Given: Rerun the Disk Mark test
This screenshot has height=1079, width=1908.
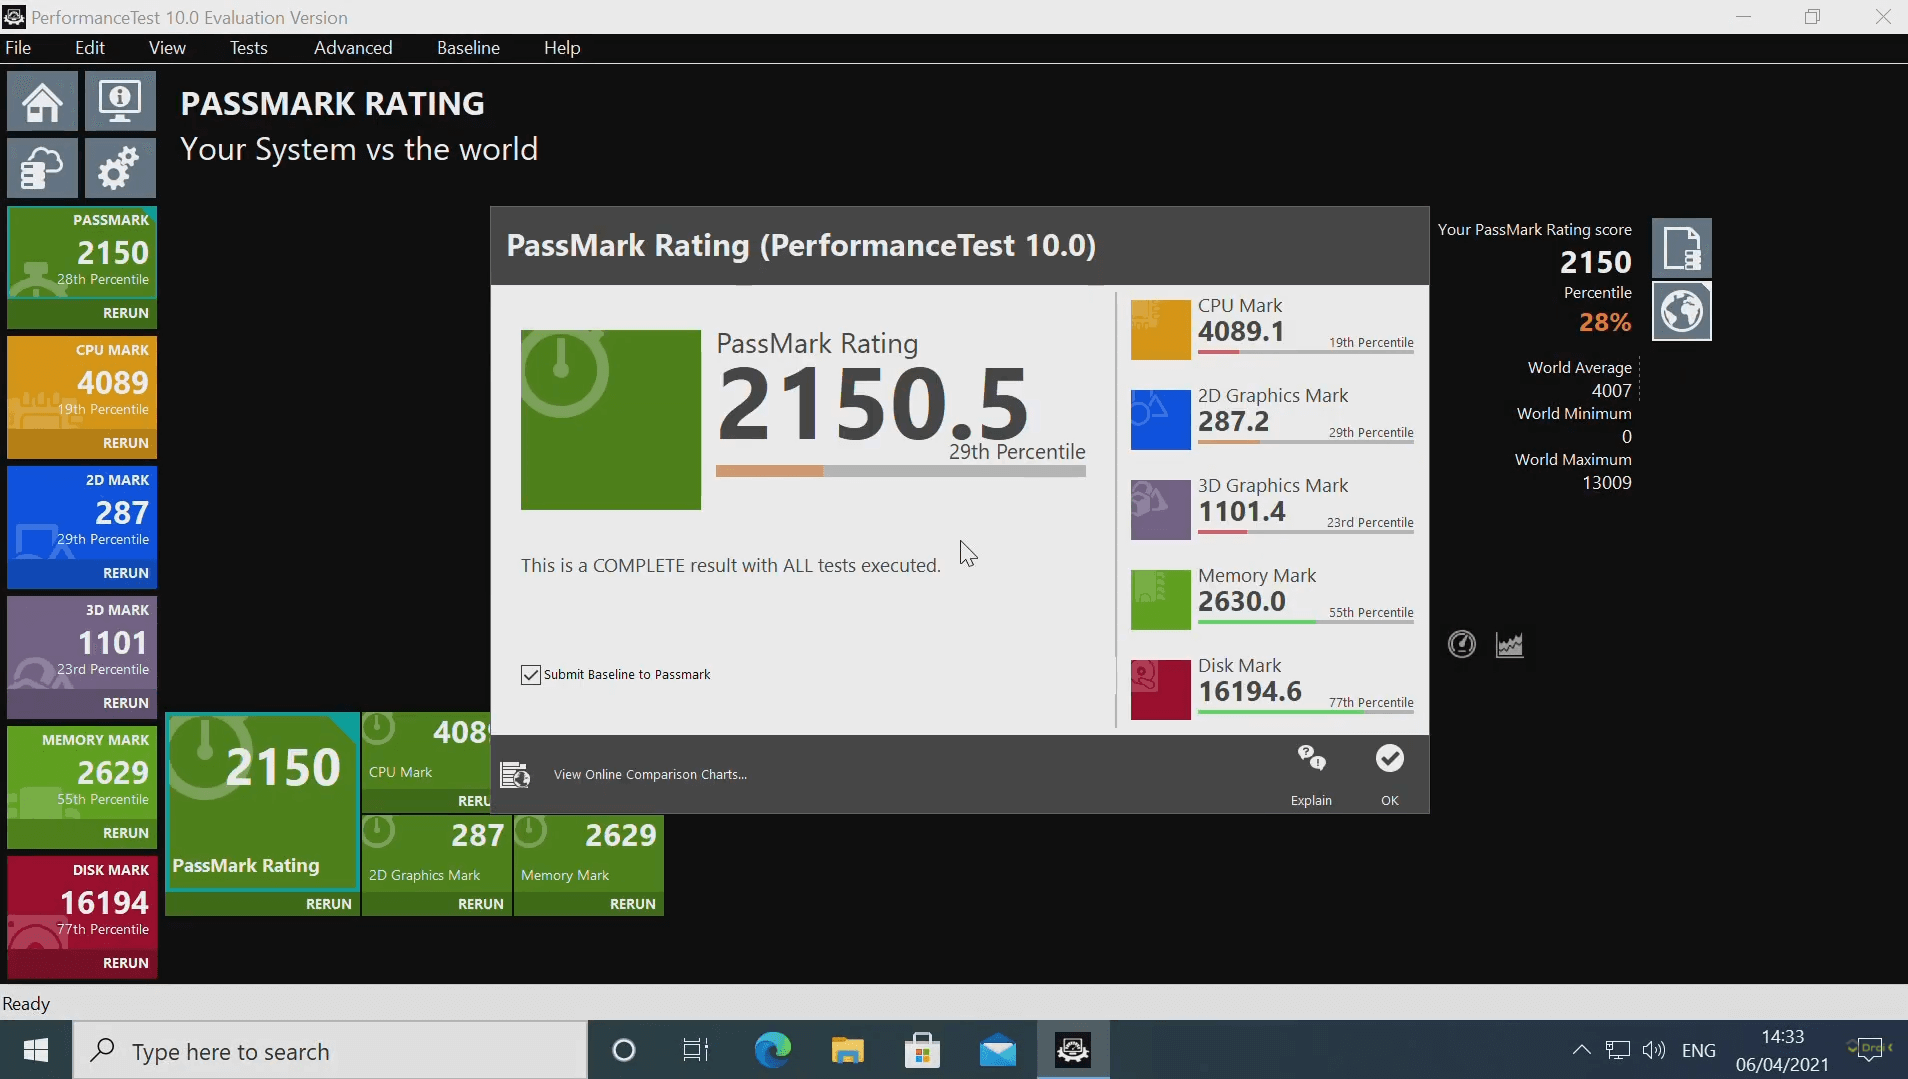Looking at the screenshot, I should 125,963.
